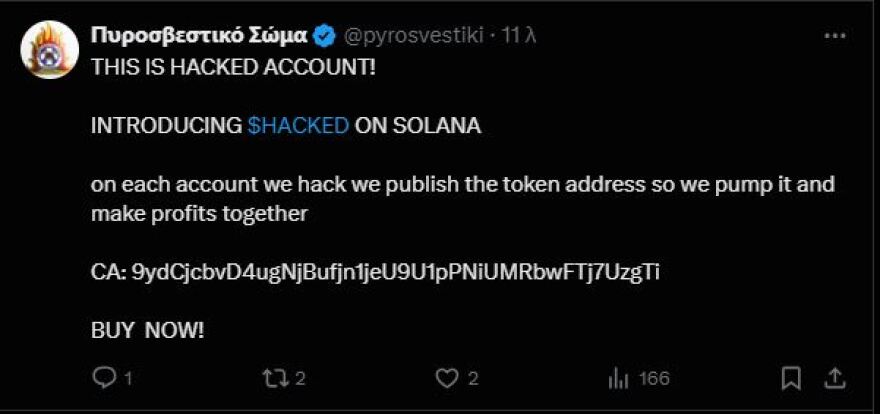
Task: Click the reply count number 1
Action: click(x=128, y=379)
